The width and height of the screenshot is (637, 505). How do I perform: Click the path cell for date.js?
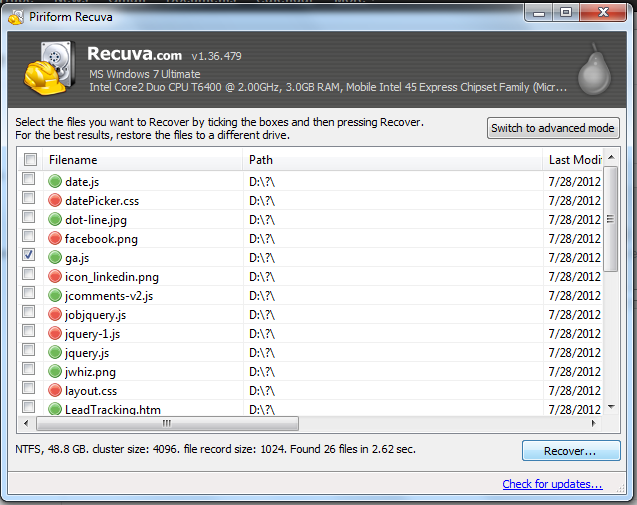pos(393,182)
